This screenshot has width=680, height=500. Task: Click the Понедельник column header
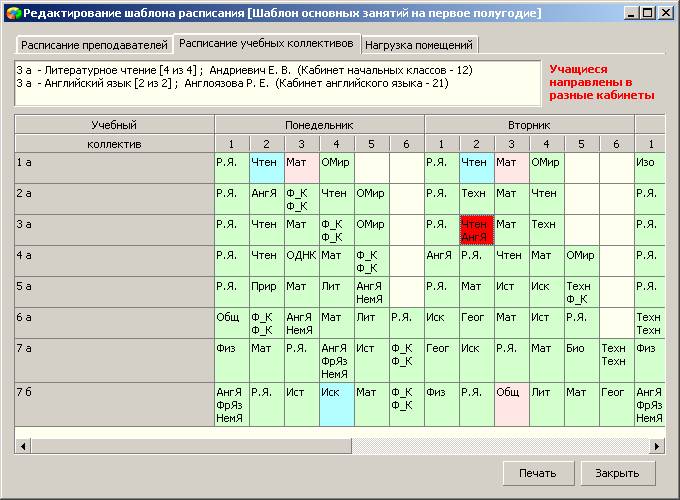tap(319, 125)
